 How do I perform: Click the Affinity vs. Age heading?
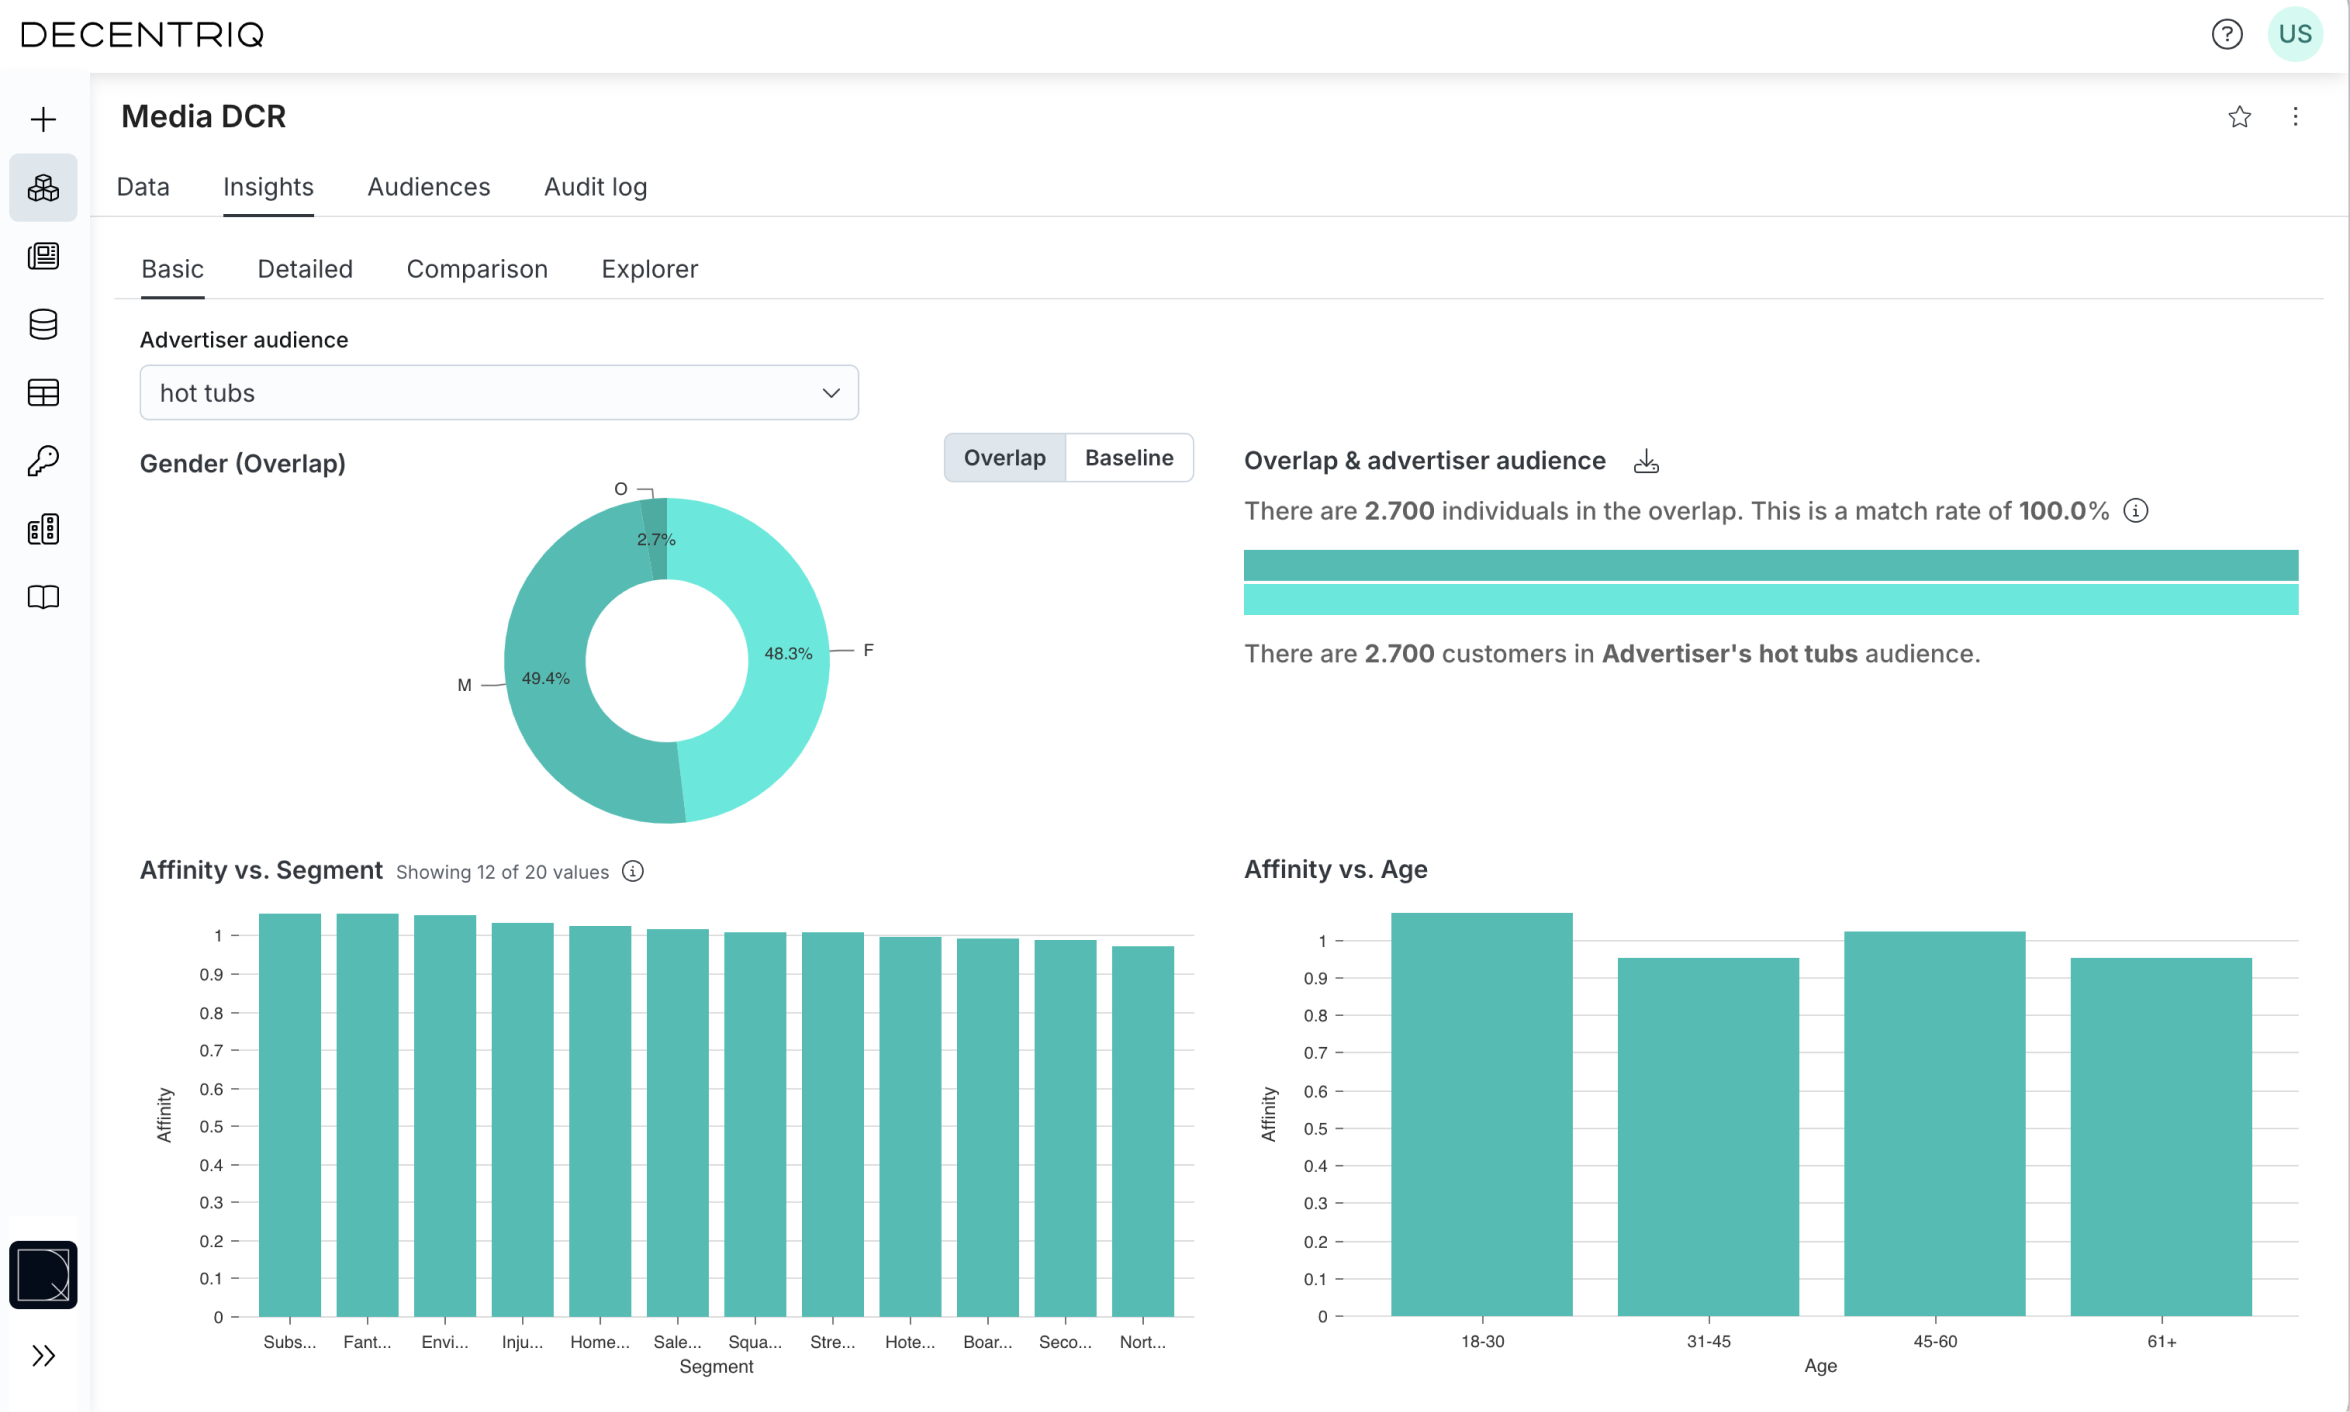1335,869
